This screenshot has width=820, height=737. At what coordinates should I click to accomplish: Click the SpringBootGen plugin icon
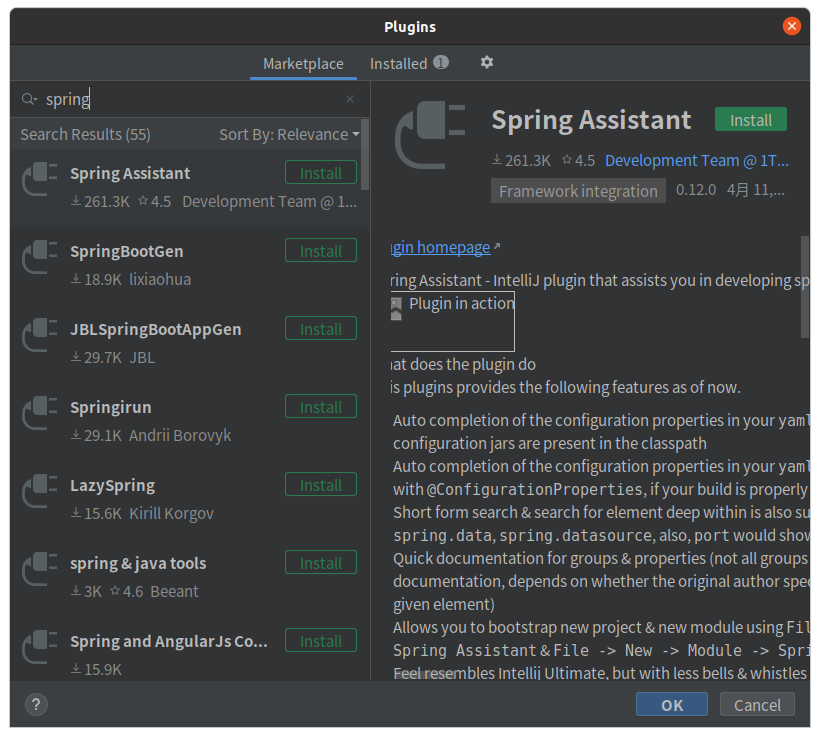tap(39, 257)
